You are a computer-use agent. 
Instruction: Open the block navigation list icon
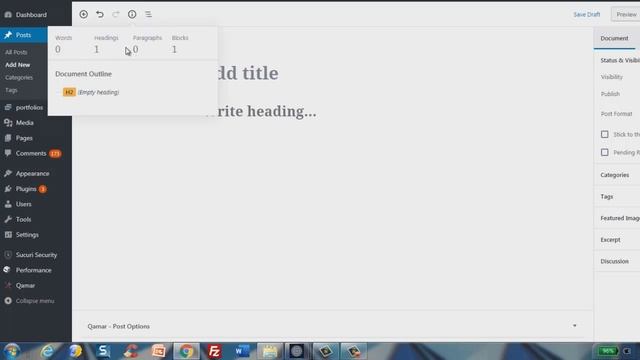click(148, 14)
